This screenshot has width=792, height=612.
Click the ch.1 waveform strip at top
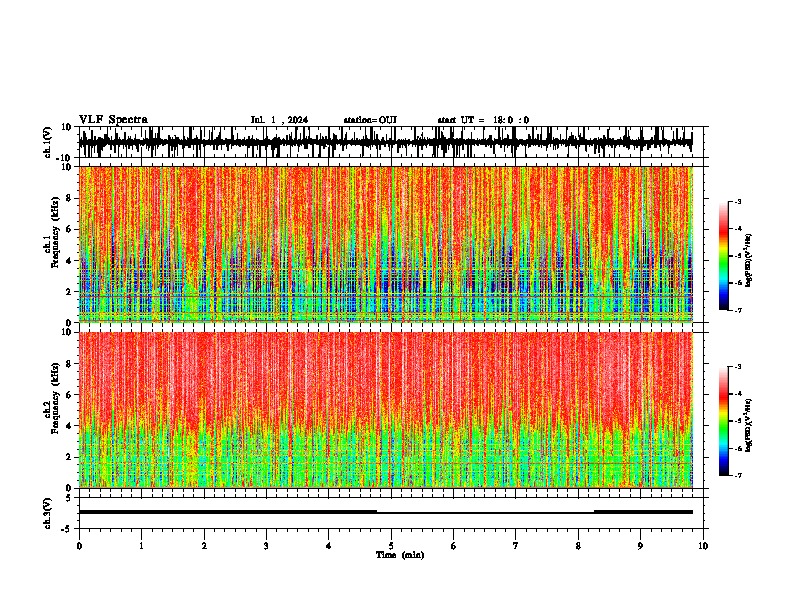[x=391, y=142]
